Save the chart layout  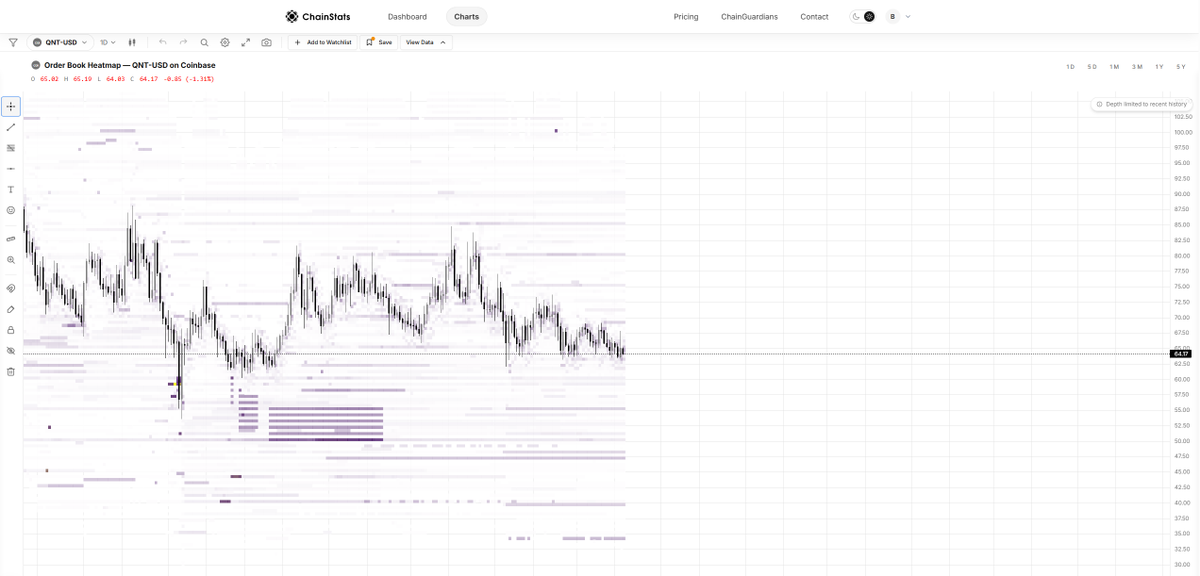(379, 43)
